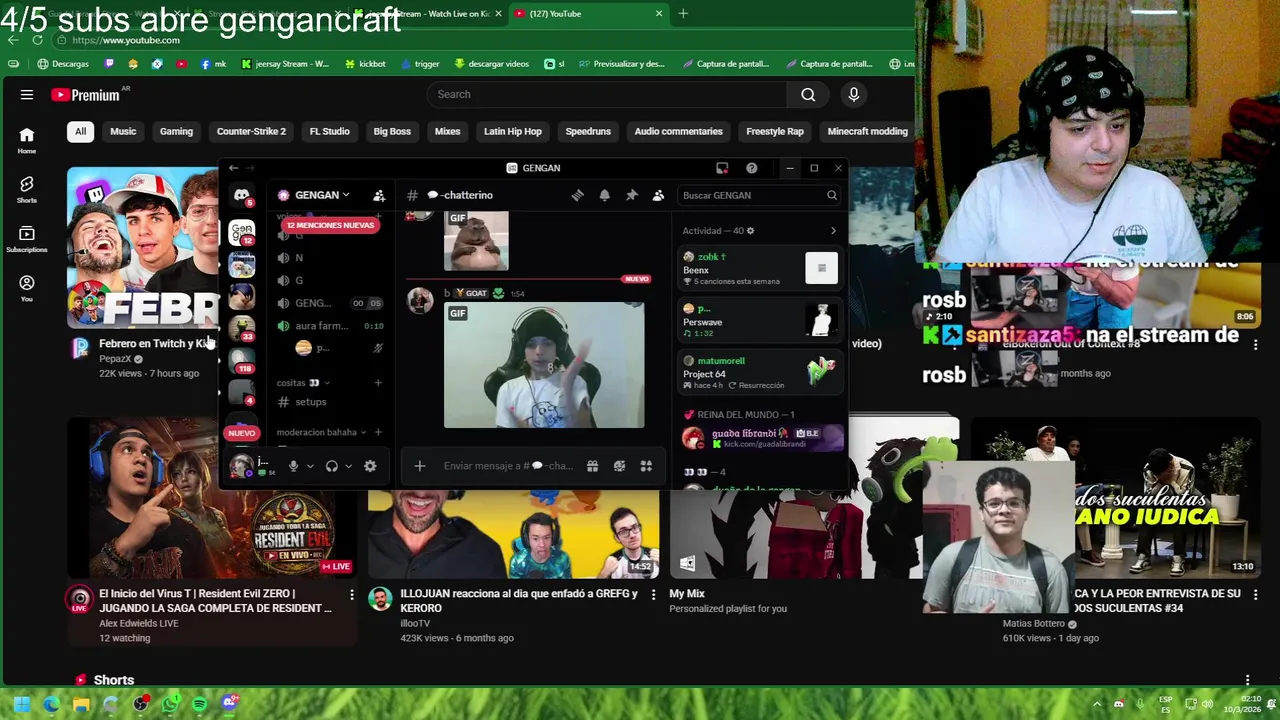The width and height of the screenshot is (1280, 720).
Task: Select the Gaming filter chip
Action: tap(176, 131)
